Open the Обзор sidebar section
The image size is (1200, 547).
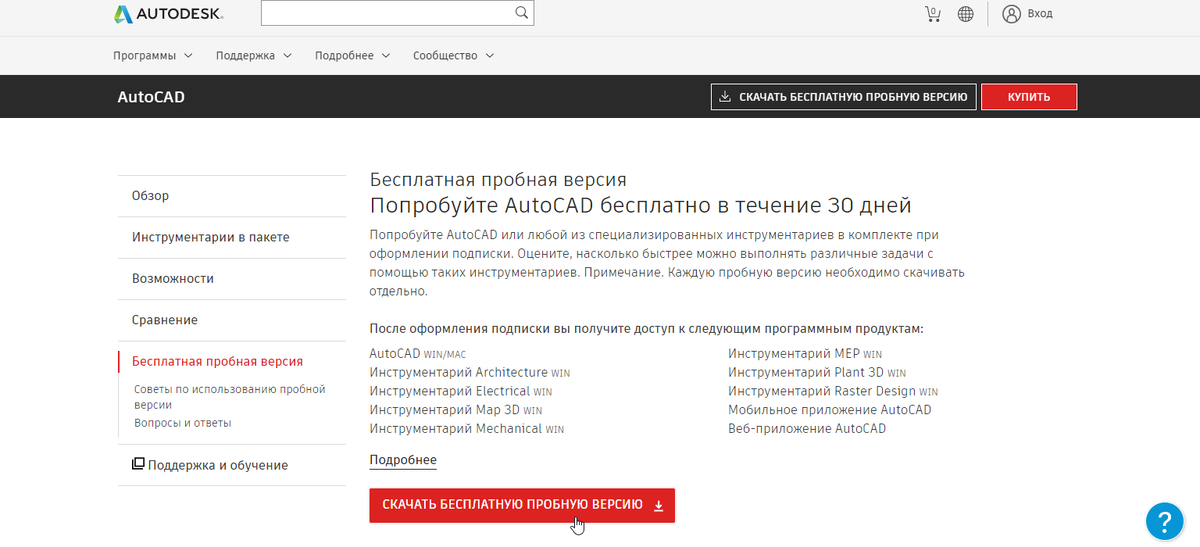tap(232, 196)
